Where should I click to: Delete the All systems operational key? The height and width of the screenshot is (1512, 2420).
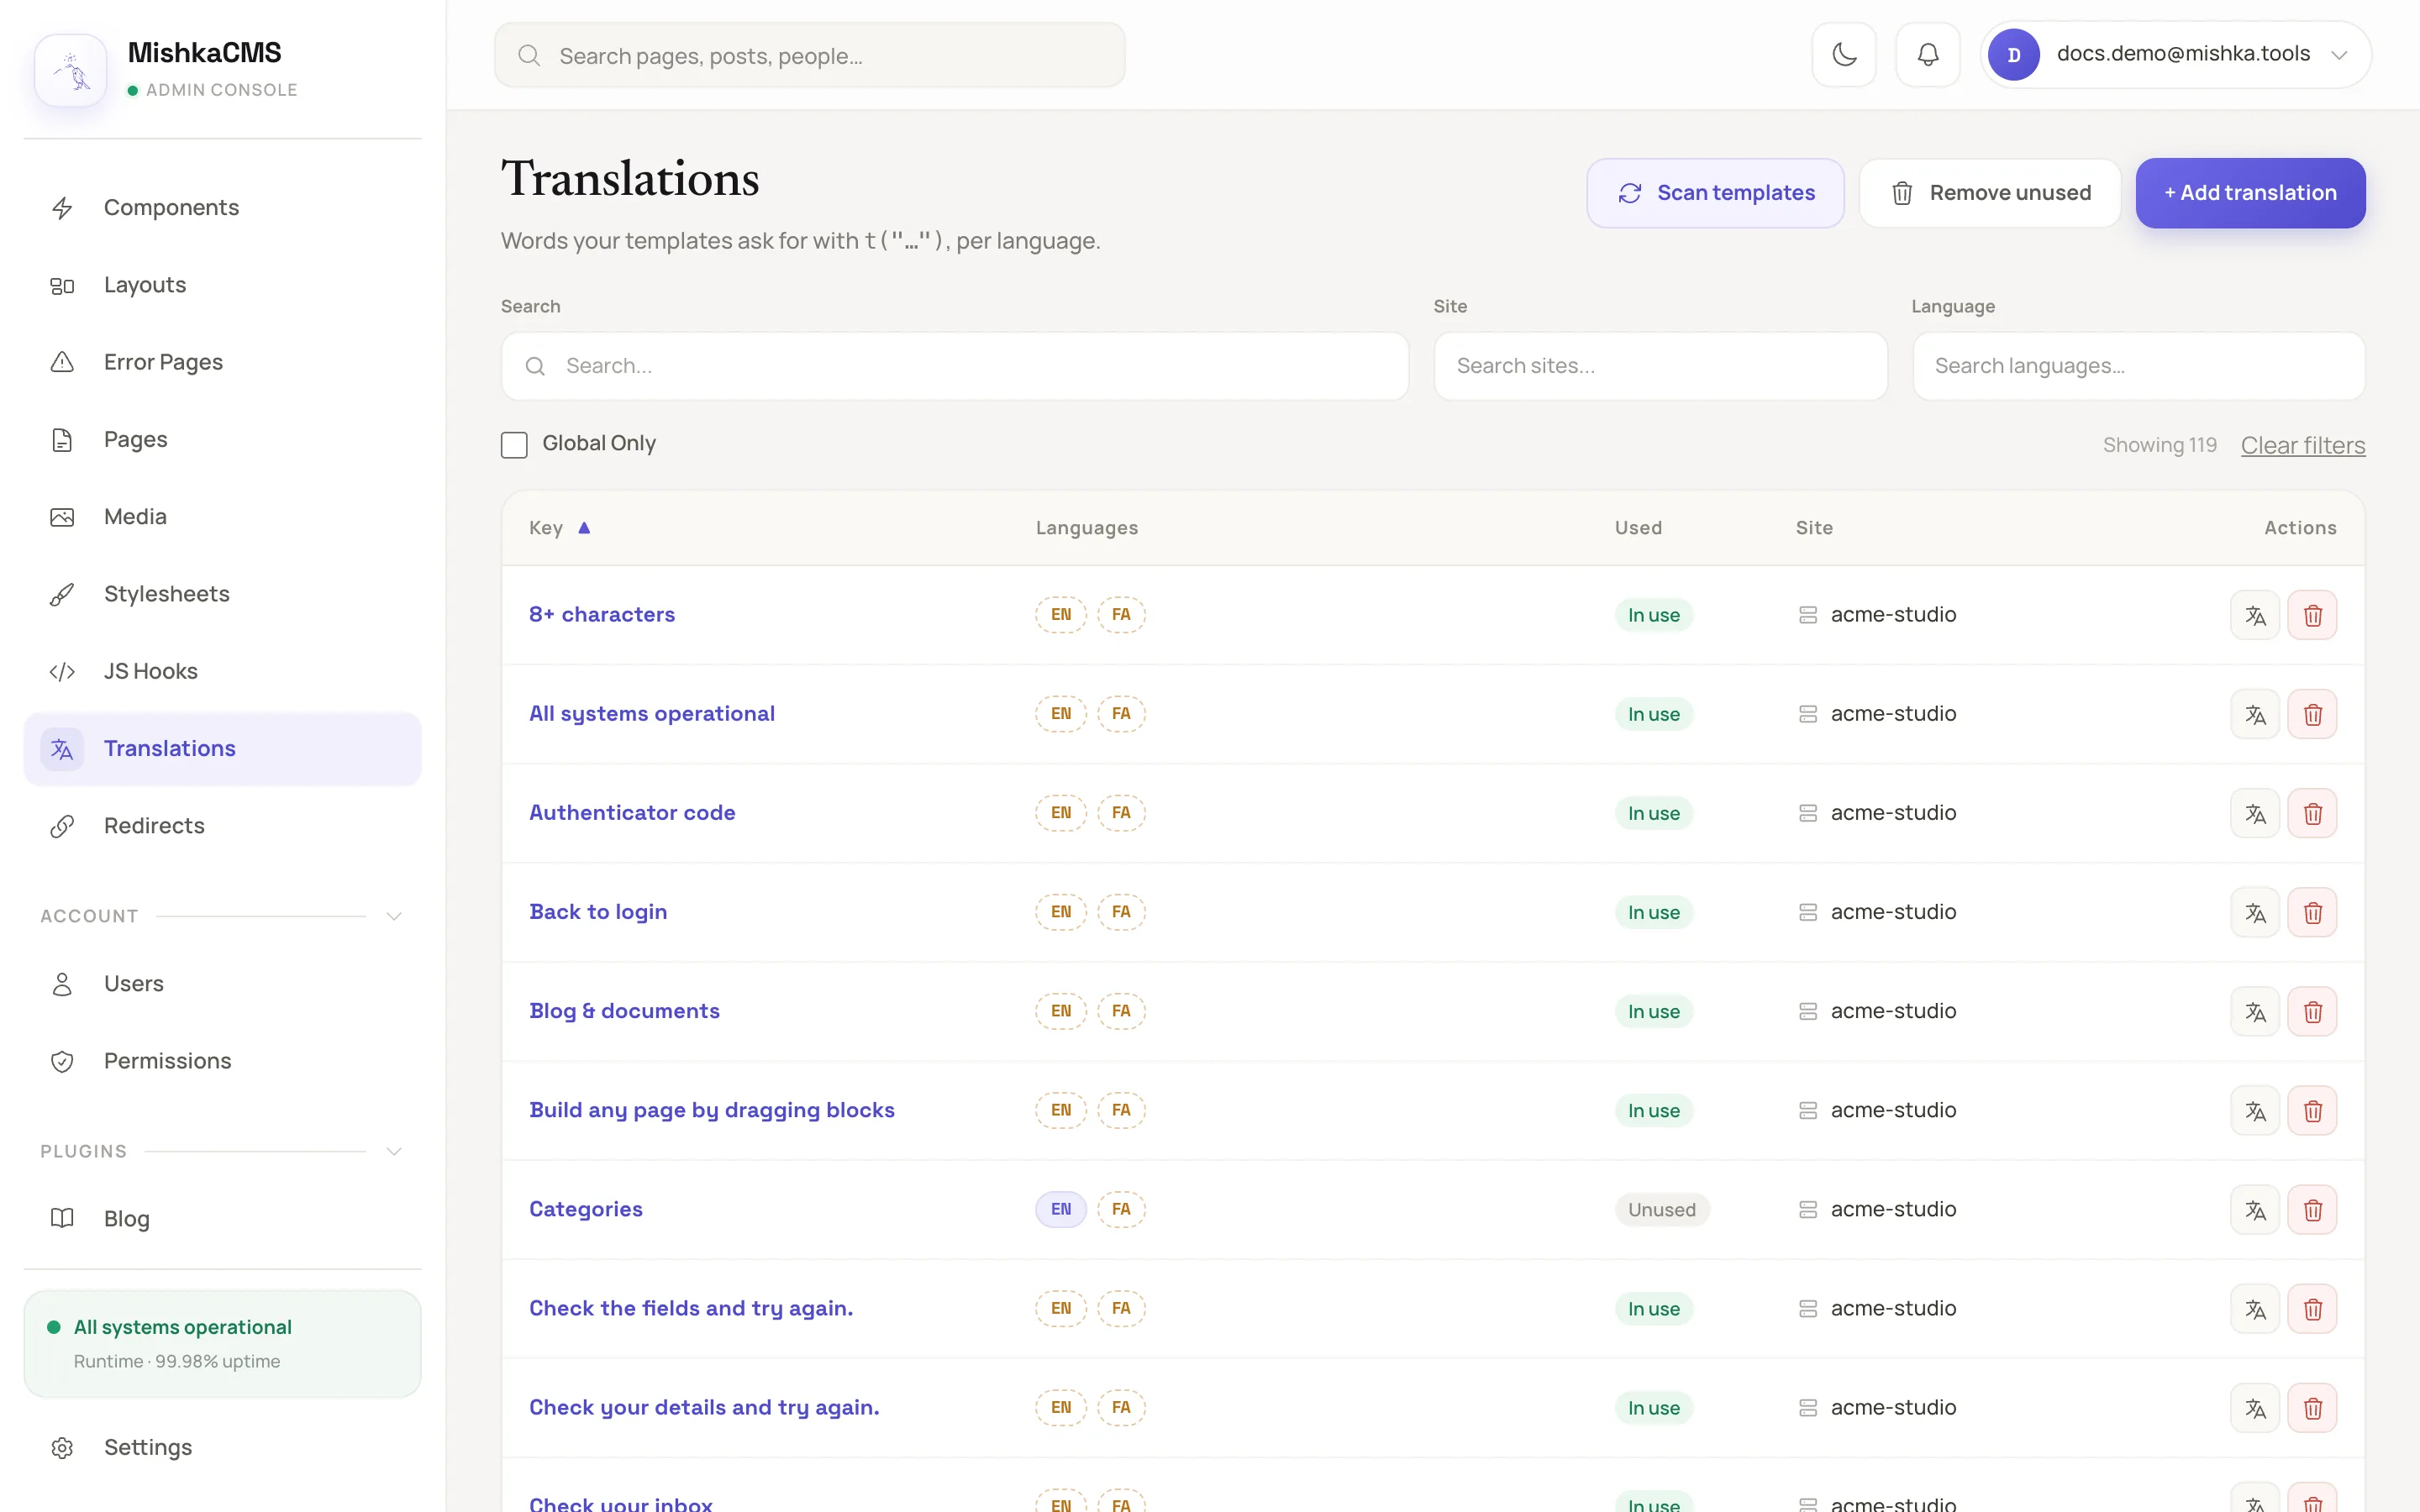click(2312, 714)
